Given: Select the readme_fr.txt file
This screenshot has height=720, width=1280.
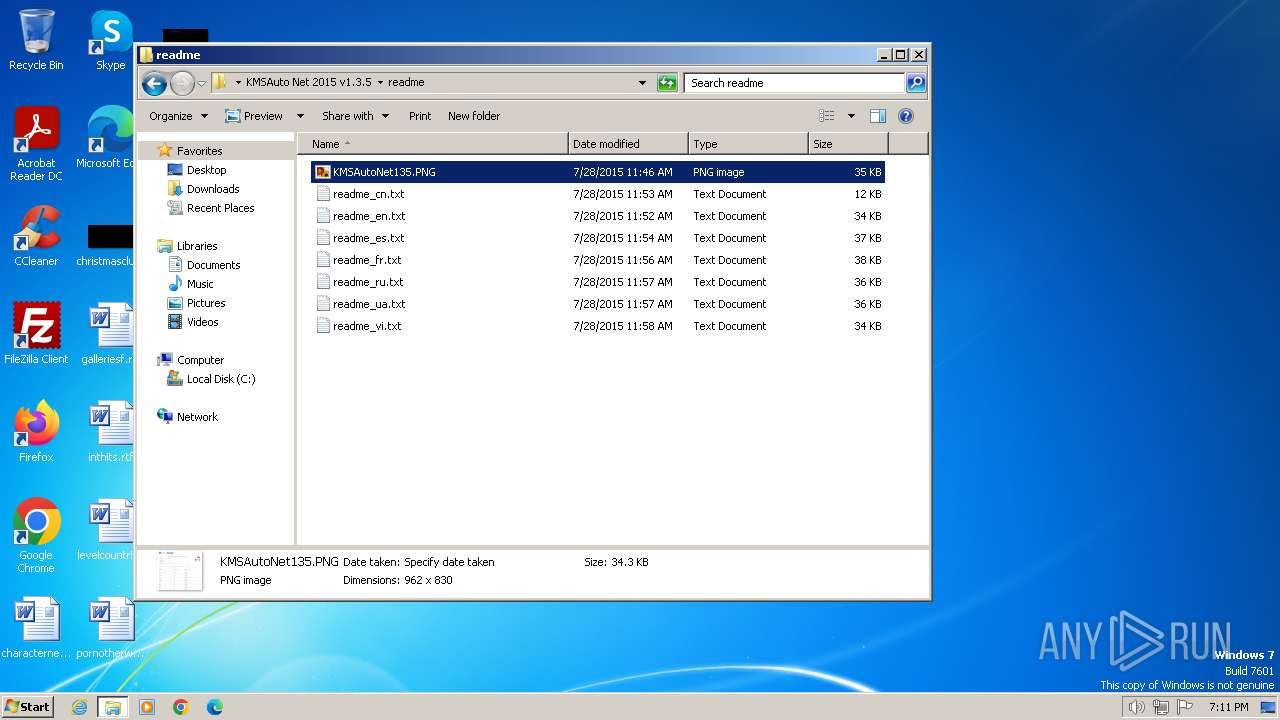Looking at the screenshot, I should [x=598, y=260].
